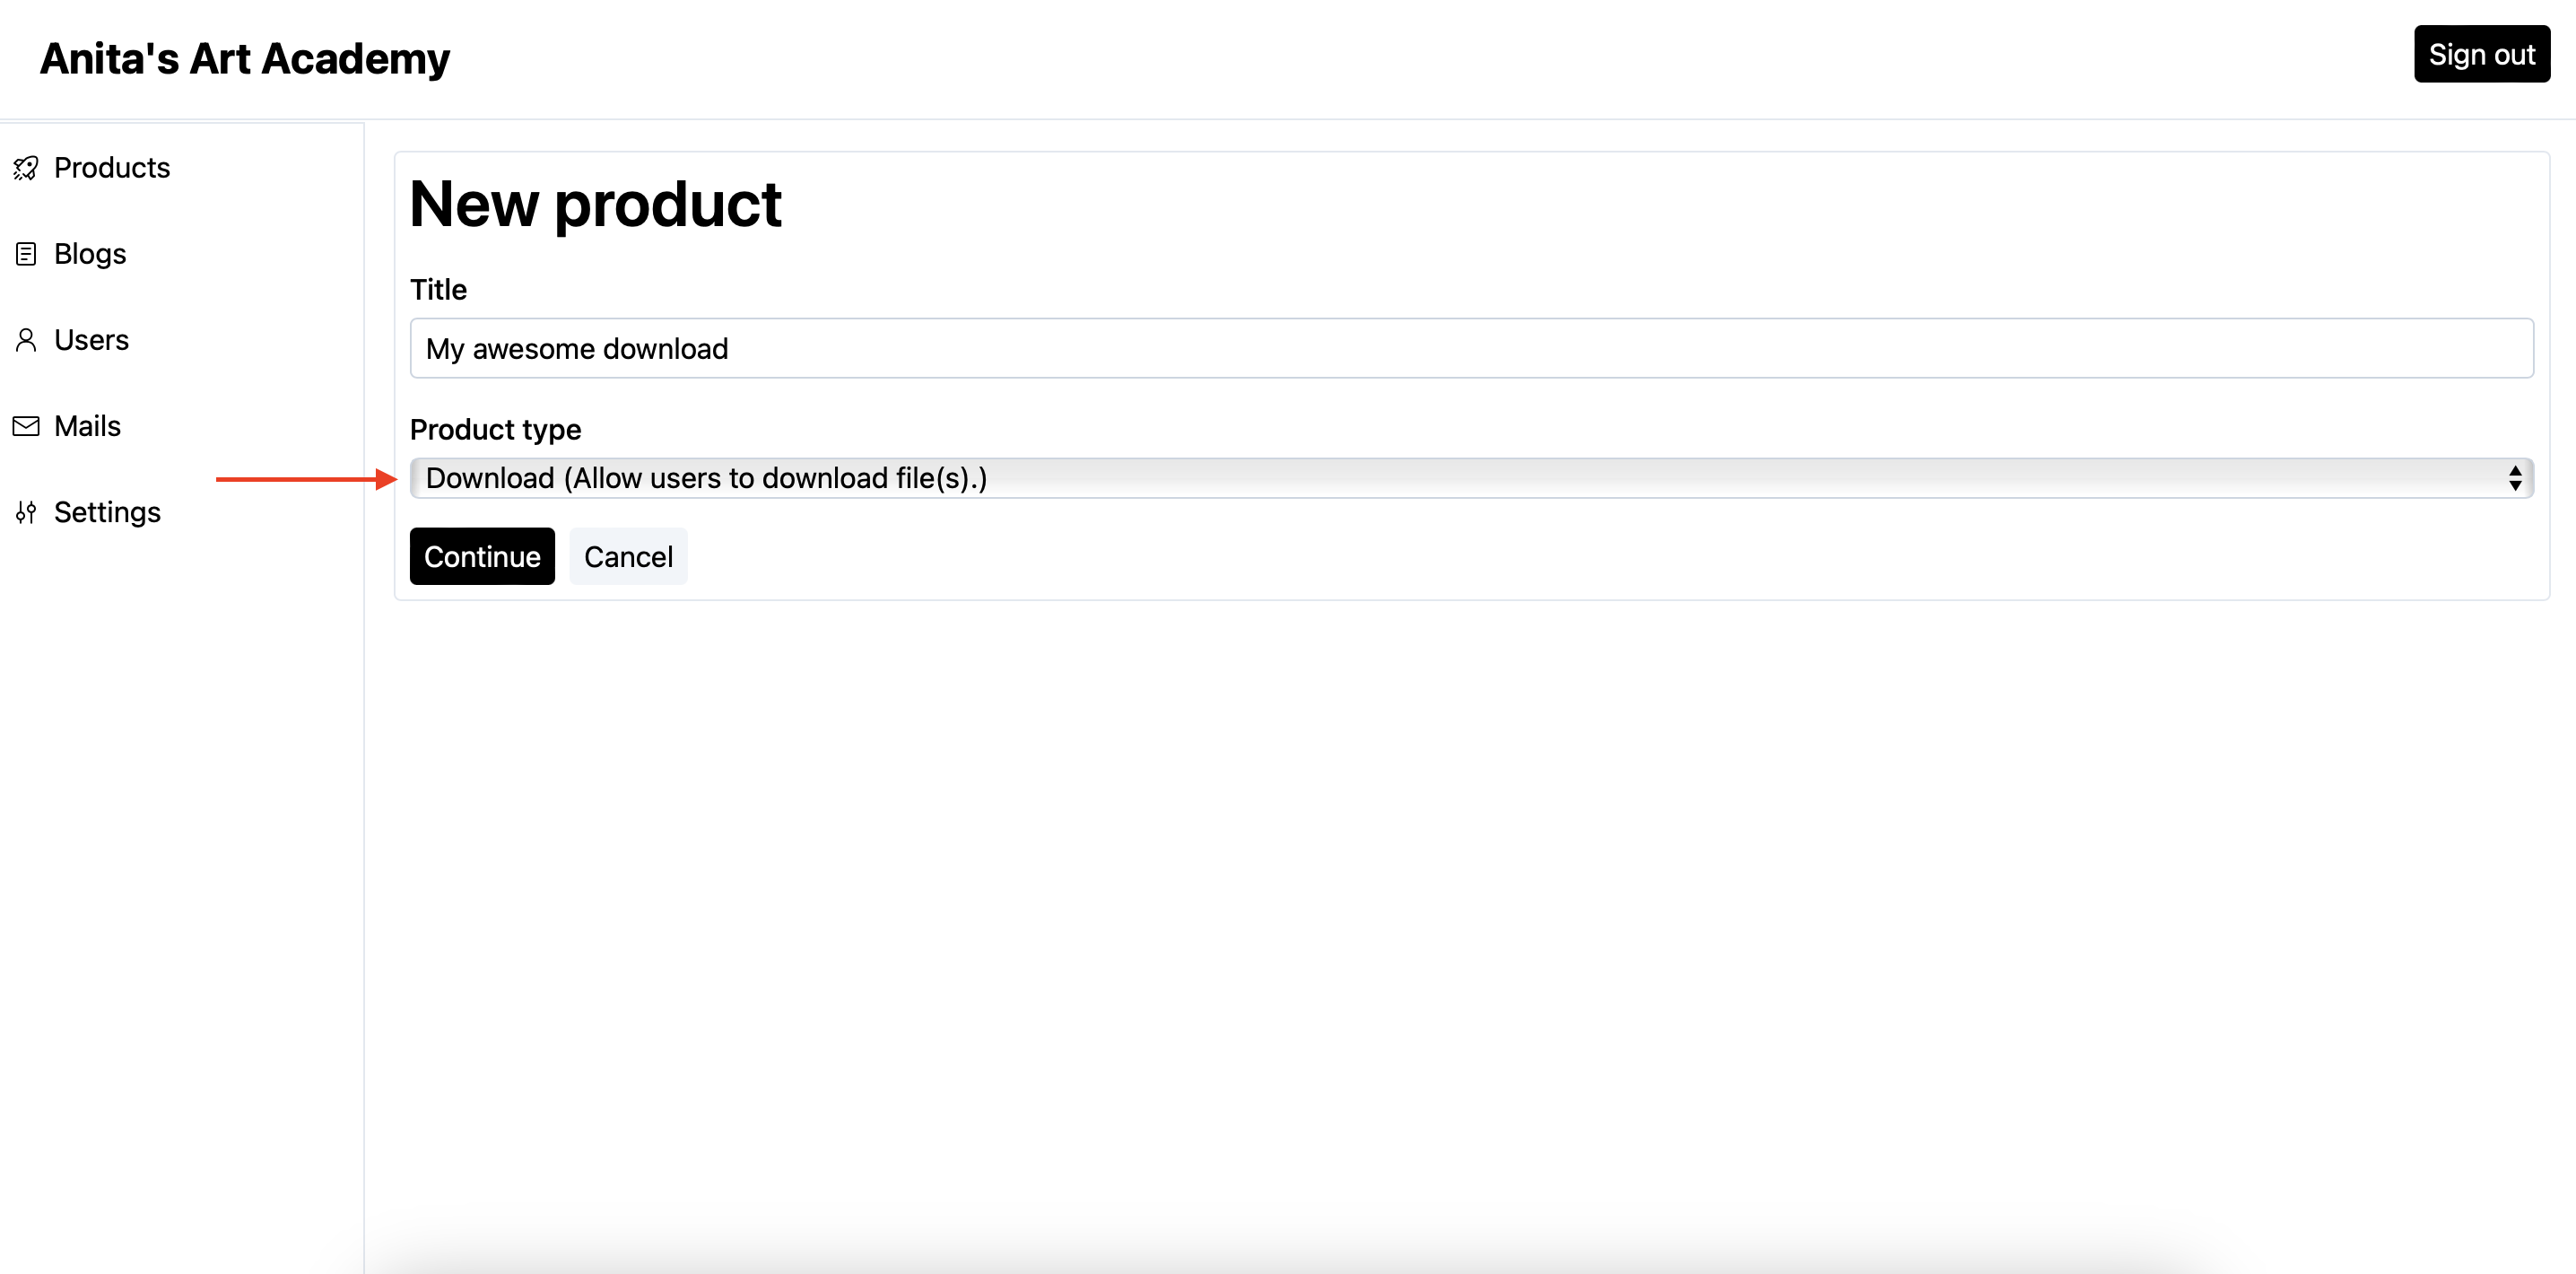Click the "Product type" field label

coord(495,429)
